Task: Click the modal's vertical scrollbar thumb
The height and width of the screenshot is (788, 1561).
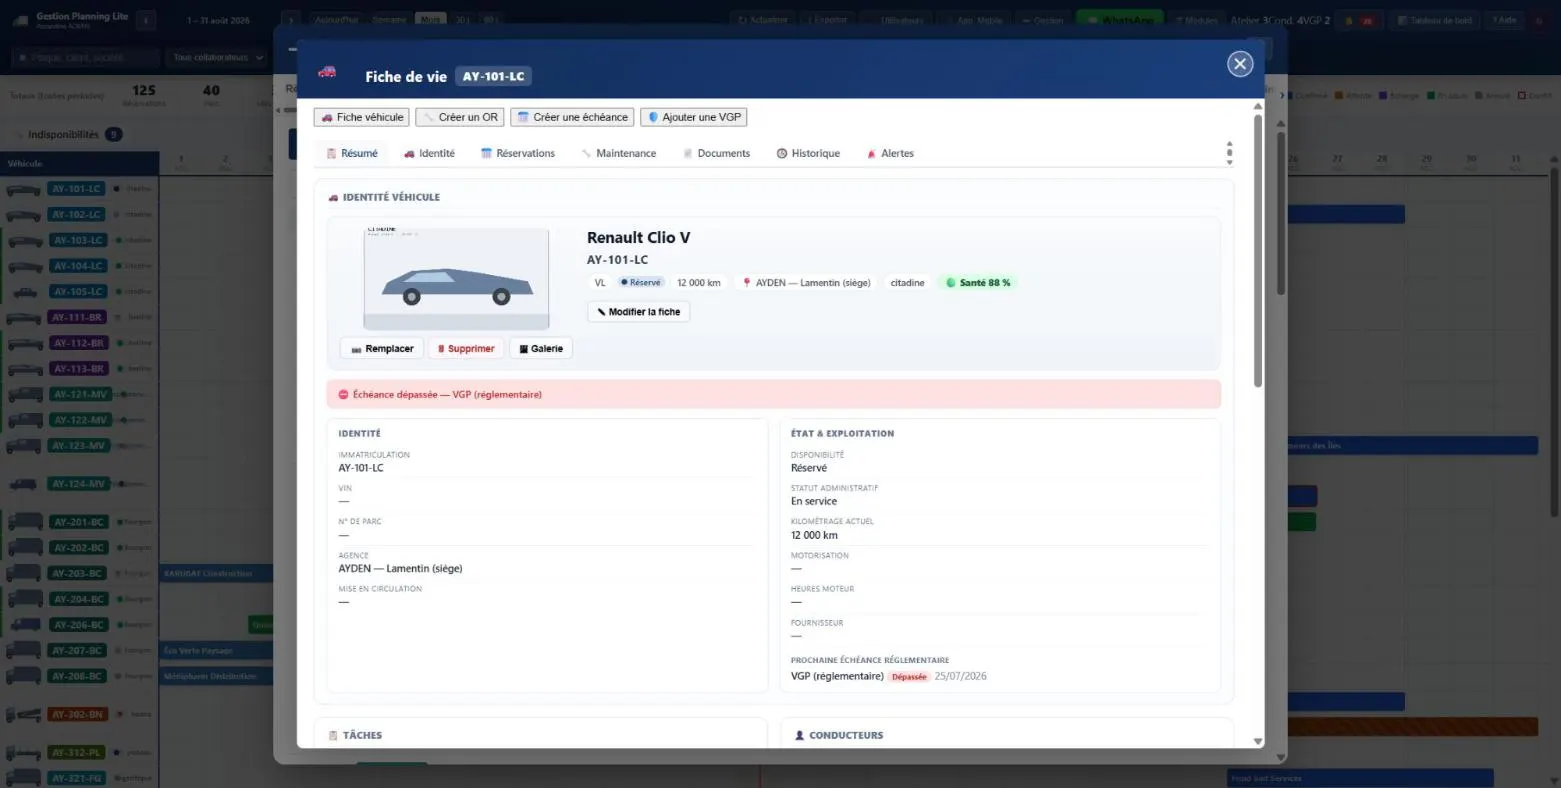Action: click(x=1258, y=250)
